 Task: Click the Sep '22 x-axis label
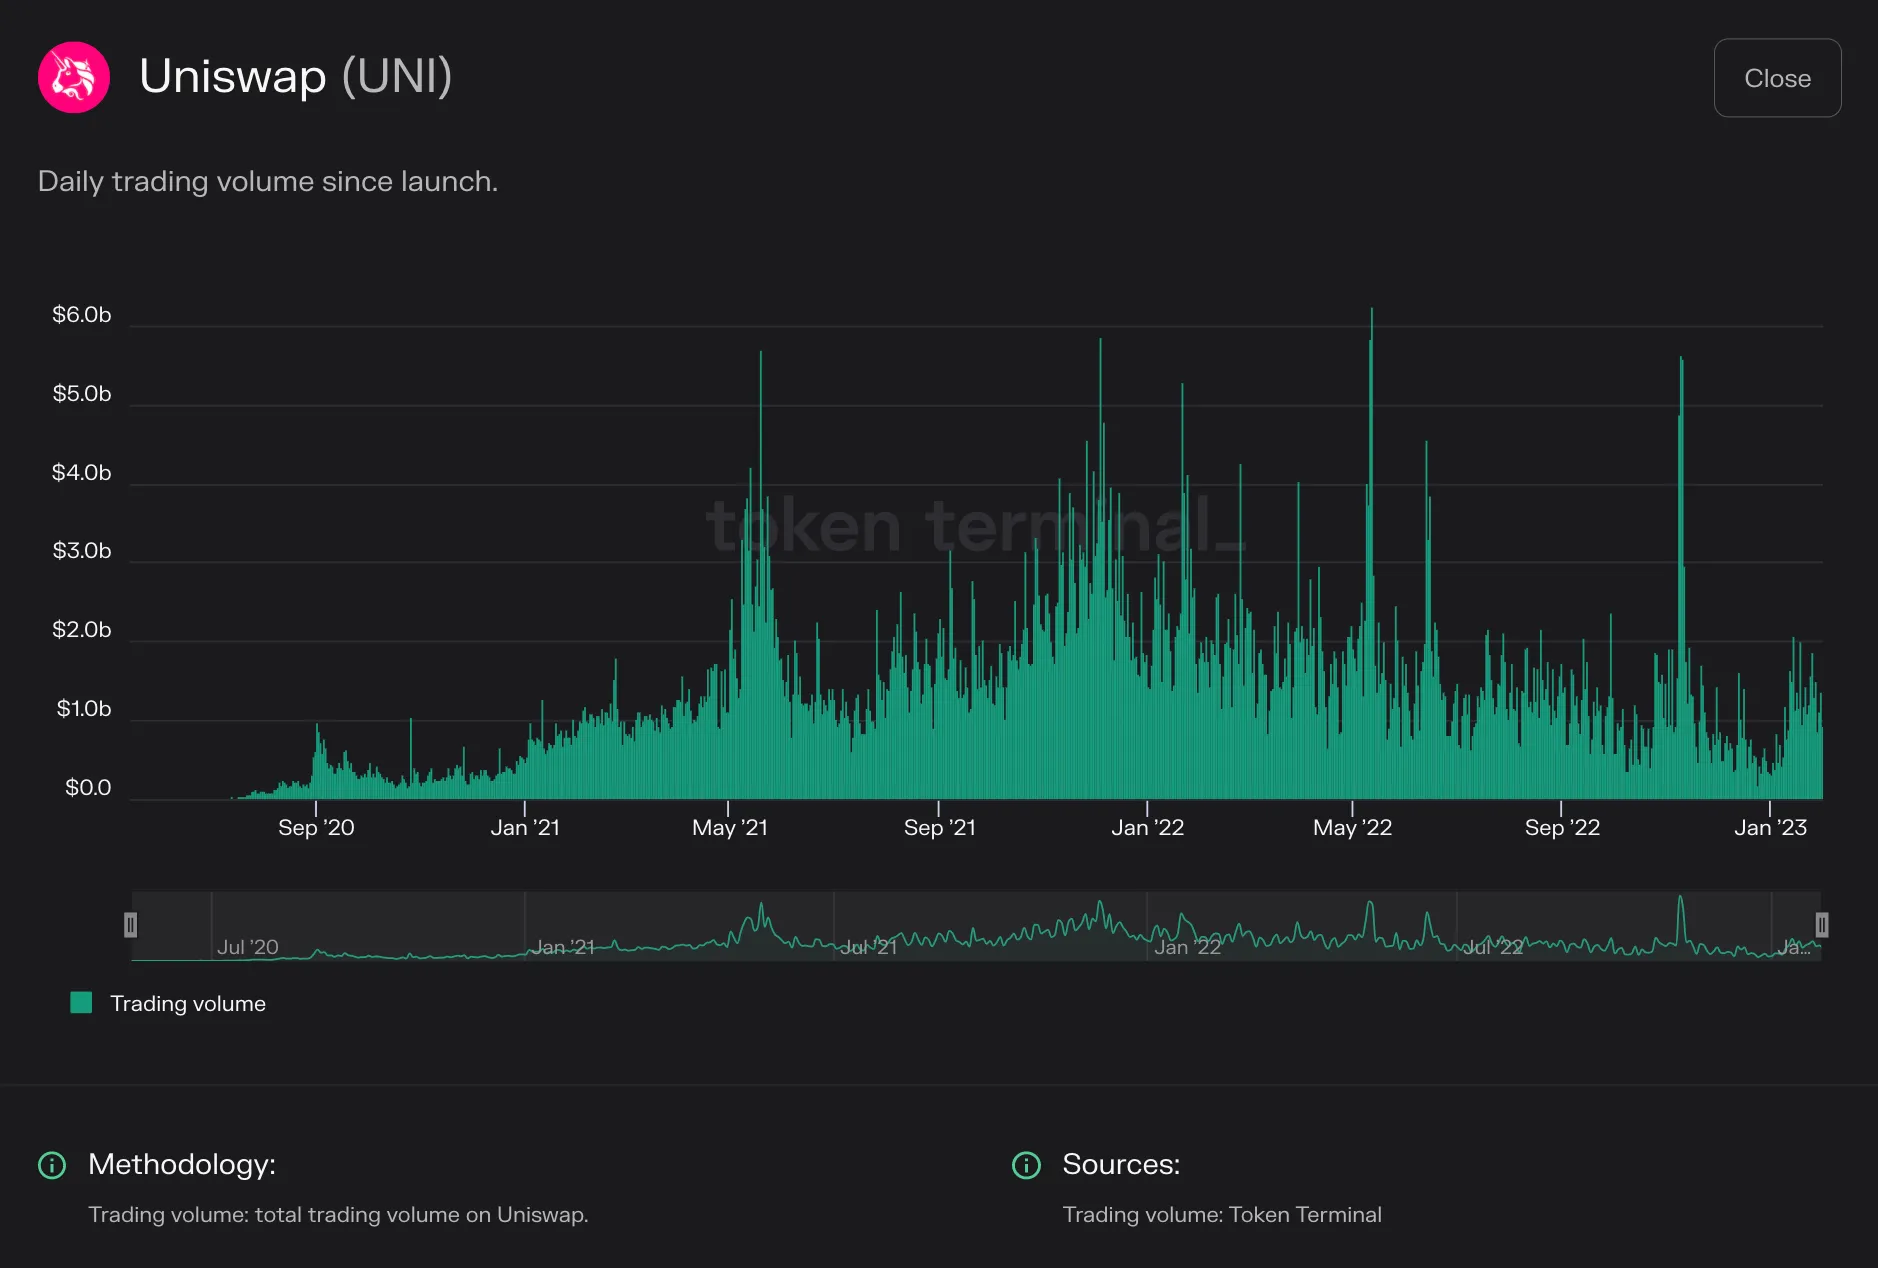(x=1562, y=828)
